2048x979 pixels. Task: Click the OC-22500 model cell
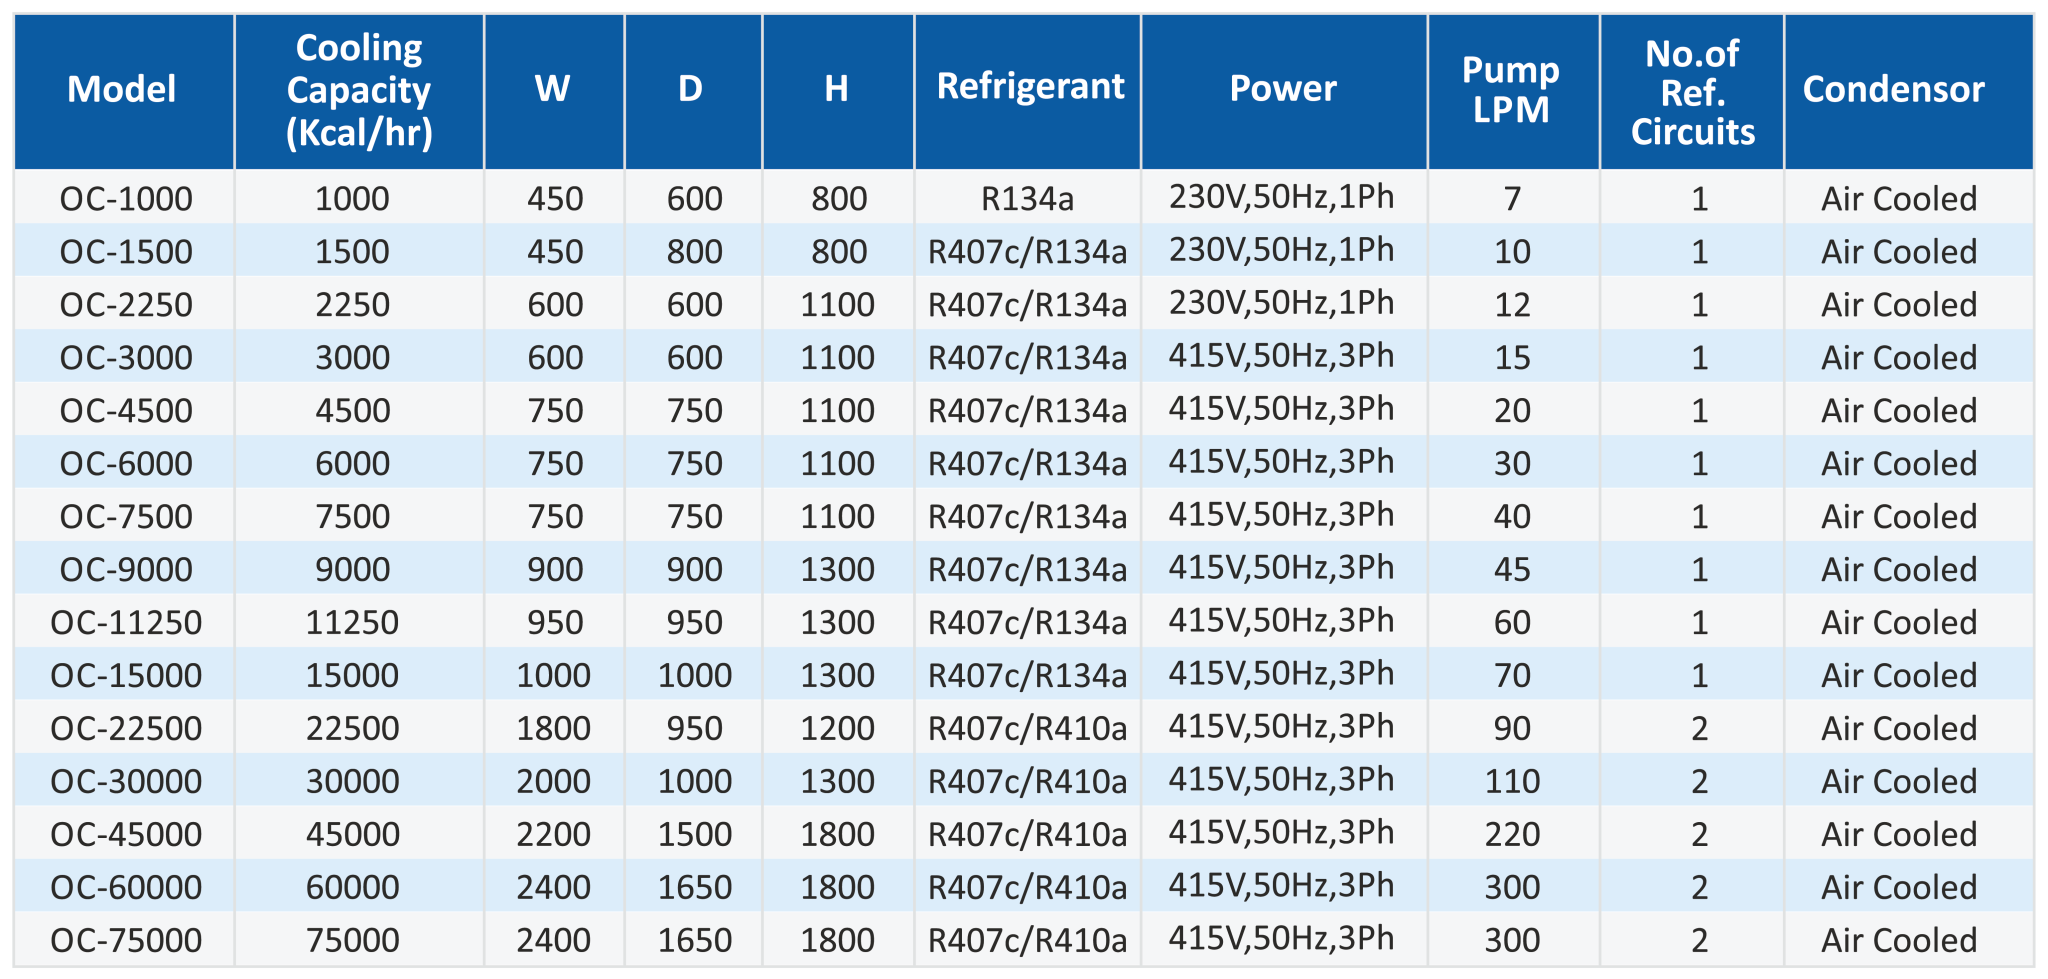[x=126, y=729]
